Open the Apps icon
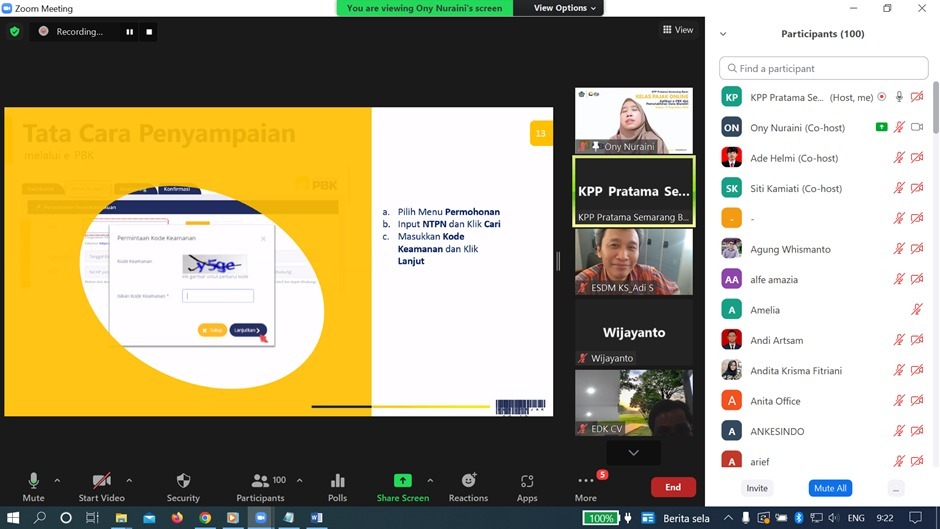 pos(527,481)
